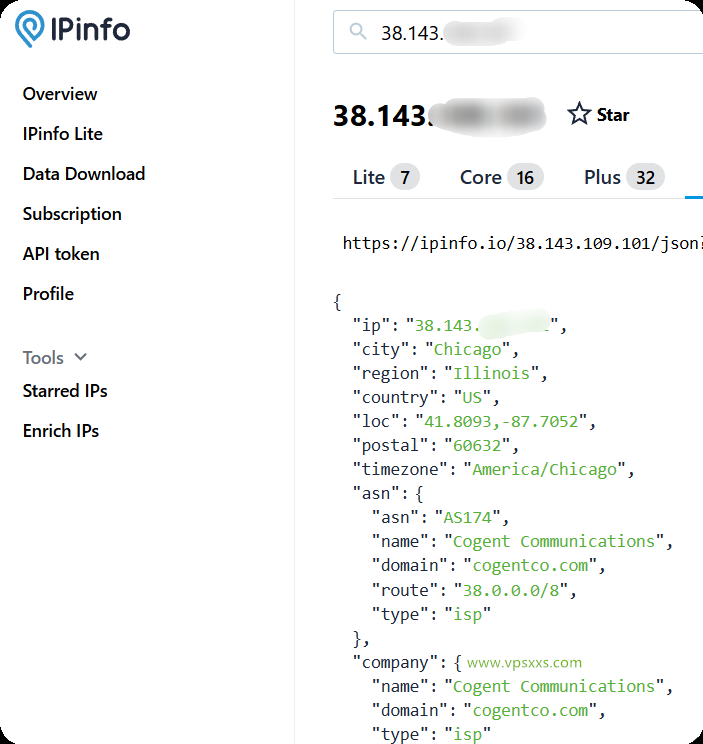Click the "Chicago" city value
703x744 pixels.
468,350
